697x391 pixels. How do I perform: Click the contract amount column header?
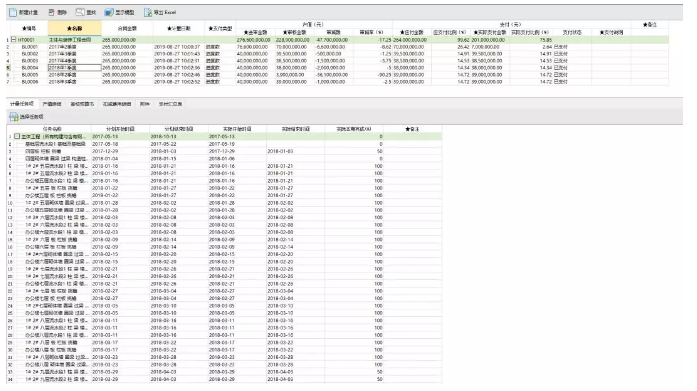click(x=127, y=28)
